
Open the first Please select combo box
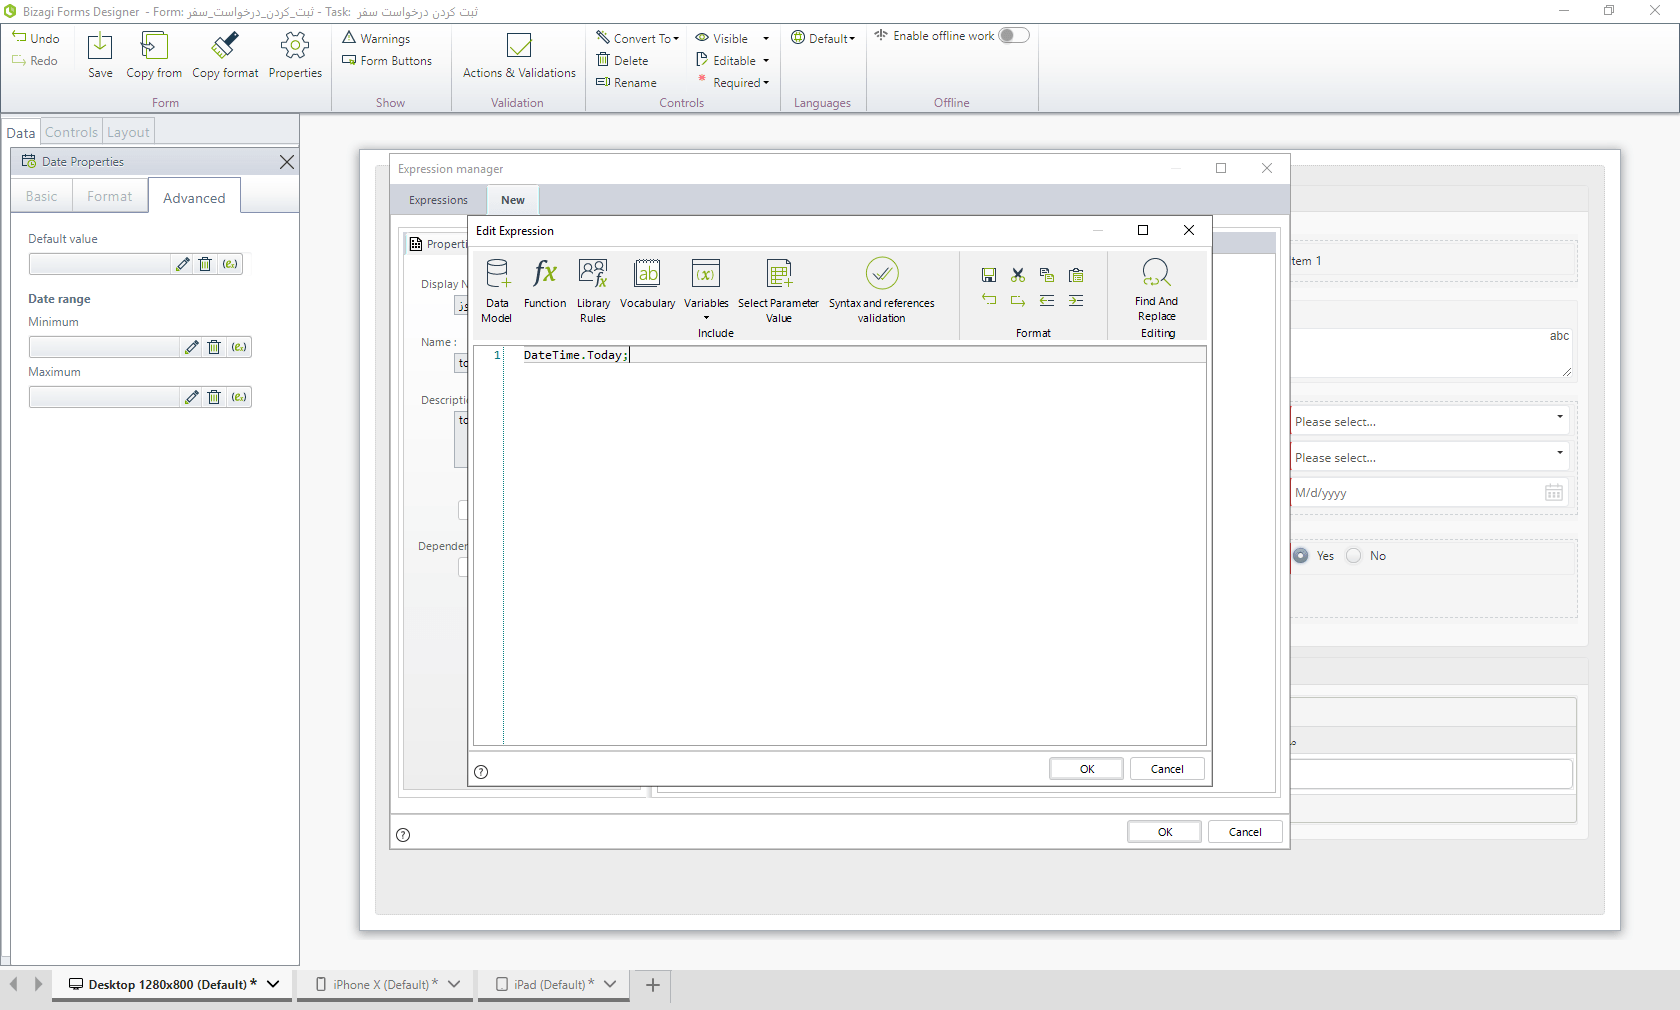(x=1429, y=421)
